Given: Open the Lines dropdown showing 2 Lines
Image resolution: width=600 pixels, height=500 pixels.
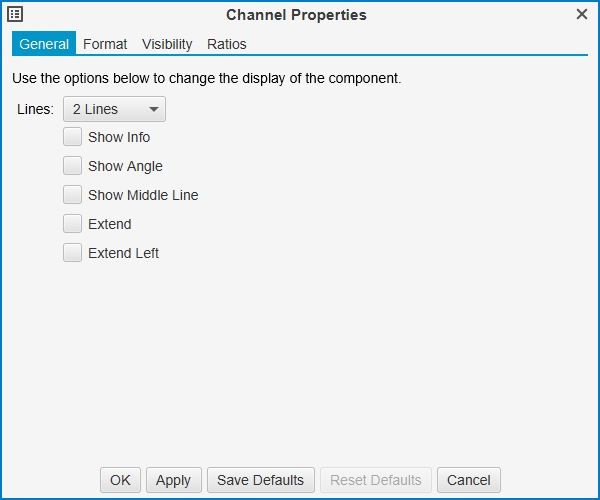Looking at the screenshot, I should pyautogui.click(x=114, y=109).
